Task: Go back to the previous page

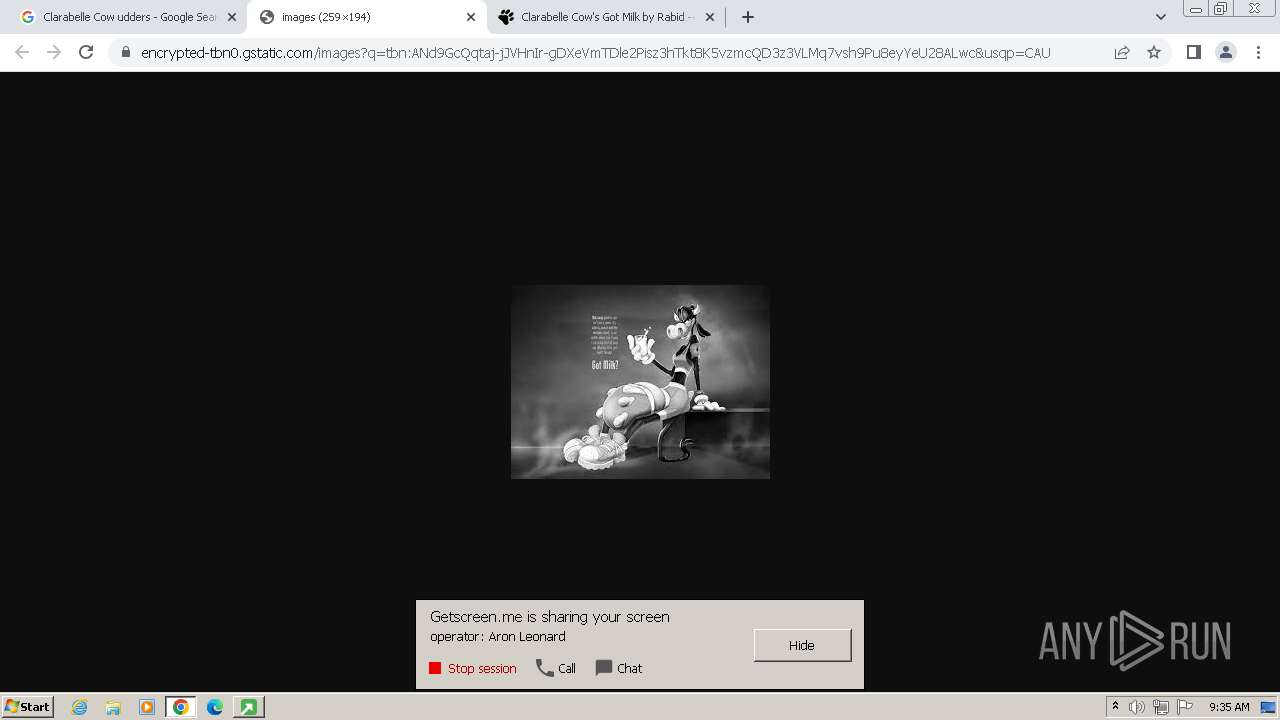Action: click(22, 52)
